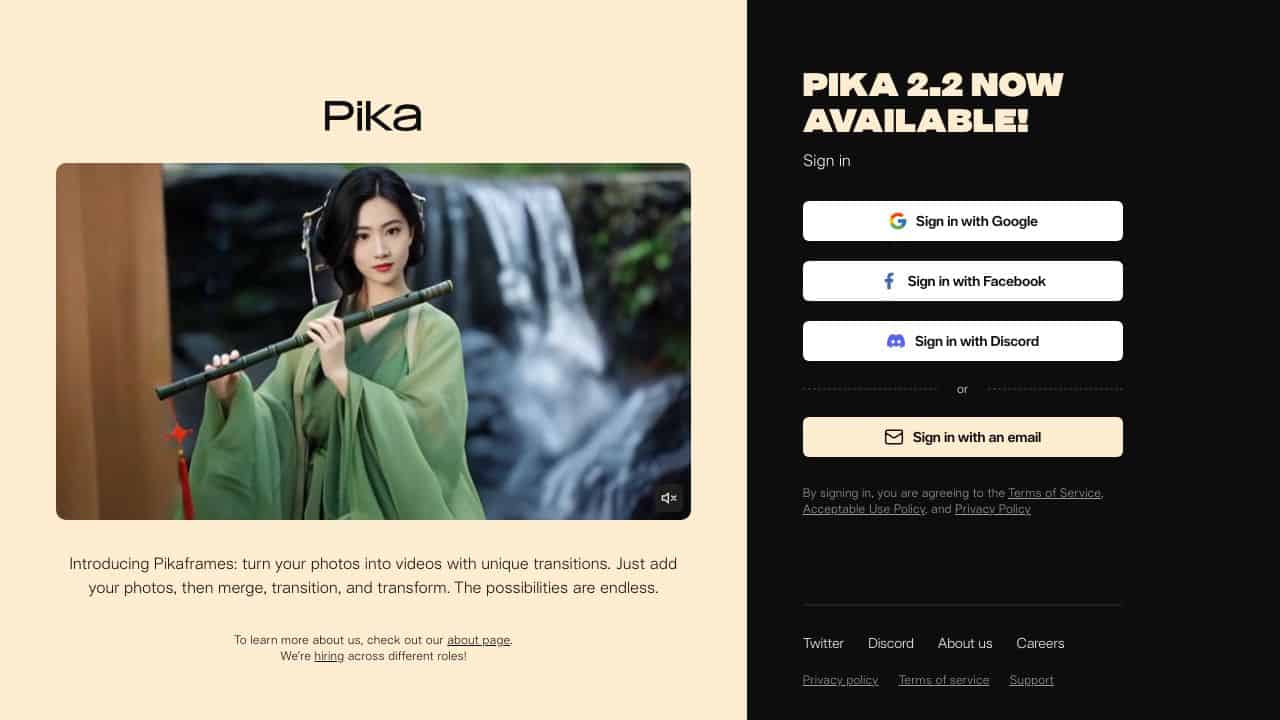Follow the hiring link
This screenshot has width=1280, height=720.
(329, 656)
